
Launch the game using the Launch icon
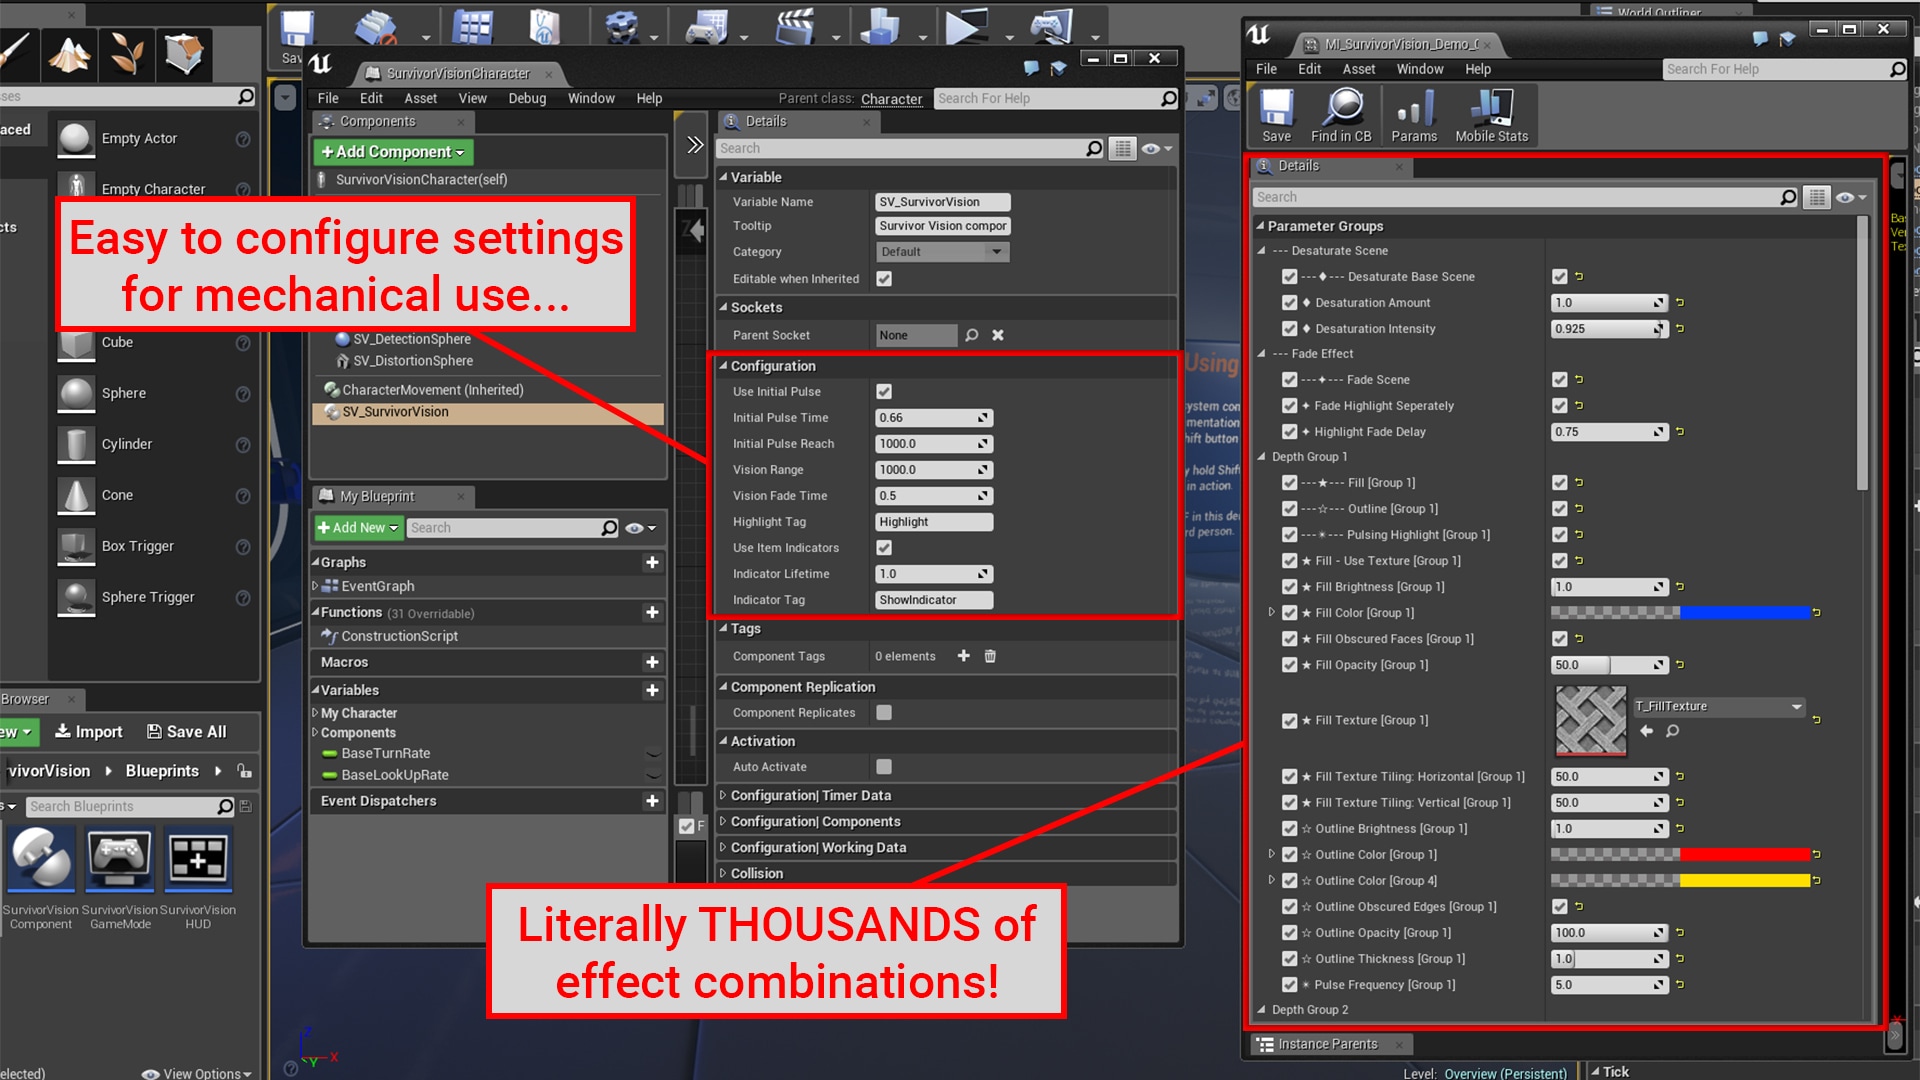coord(1050,27)
